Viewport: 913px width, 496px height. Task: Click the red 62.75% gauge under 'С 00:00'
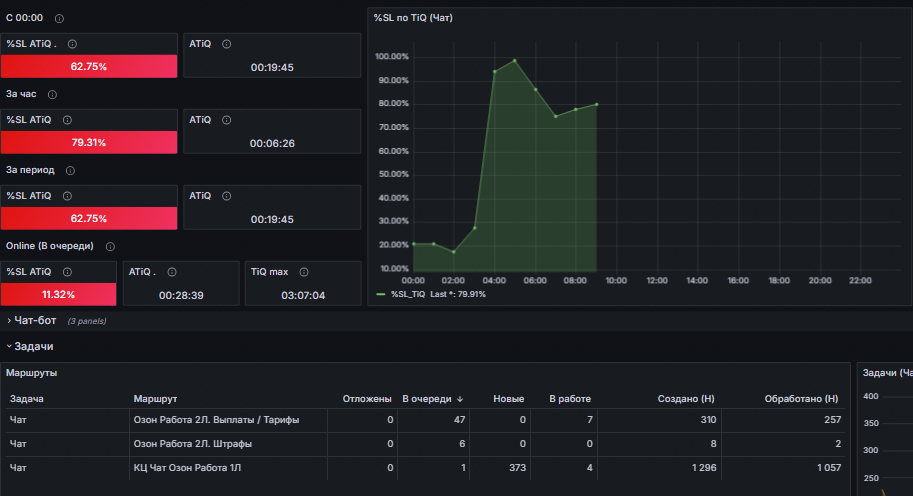click(89, 66)
